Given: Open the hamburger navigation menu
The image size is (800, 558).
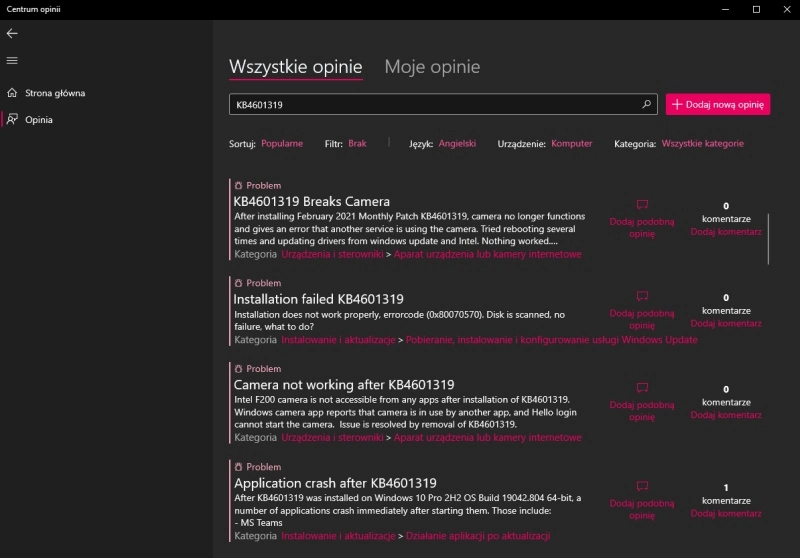Looking at the screenshot, I should pos(12,60).
